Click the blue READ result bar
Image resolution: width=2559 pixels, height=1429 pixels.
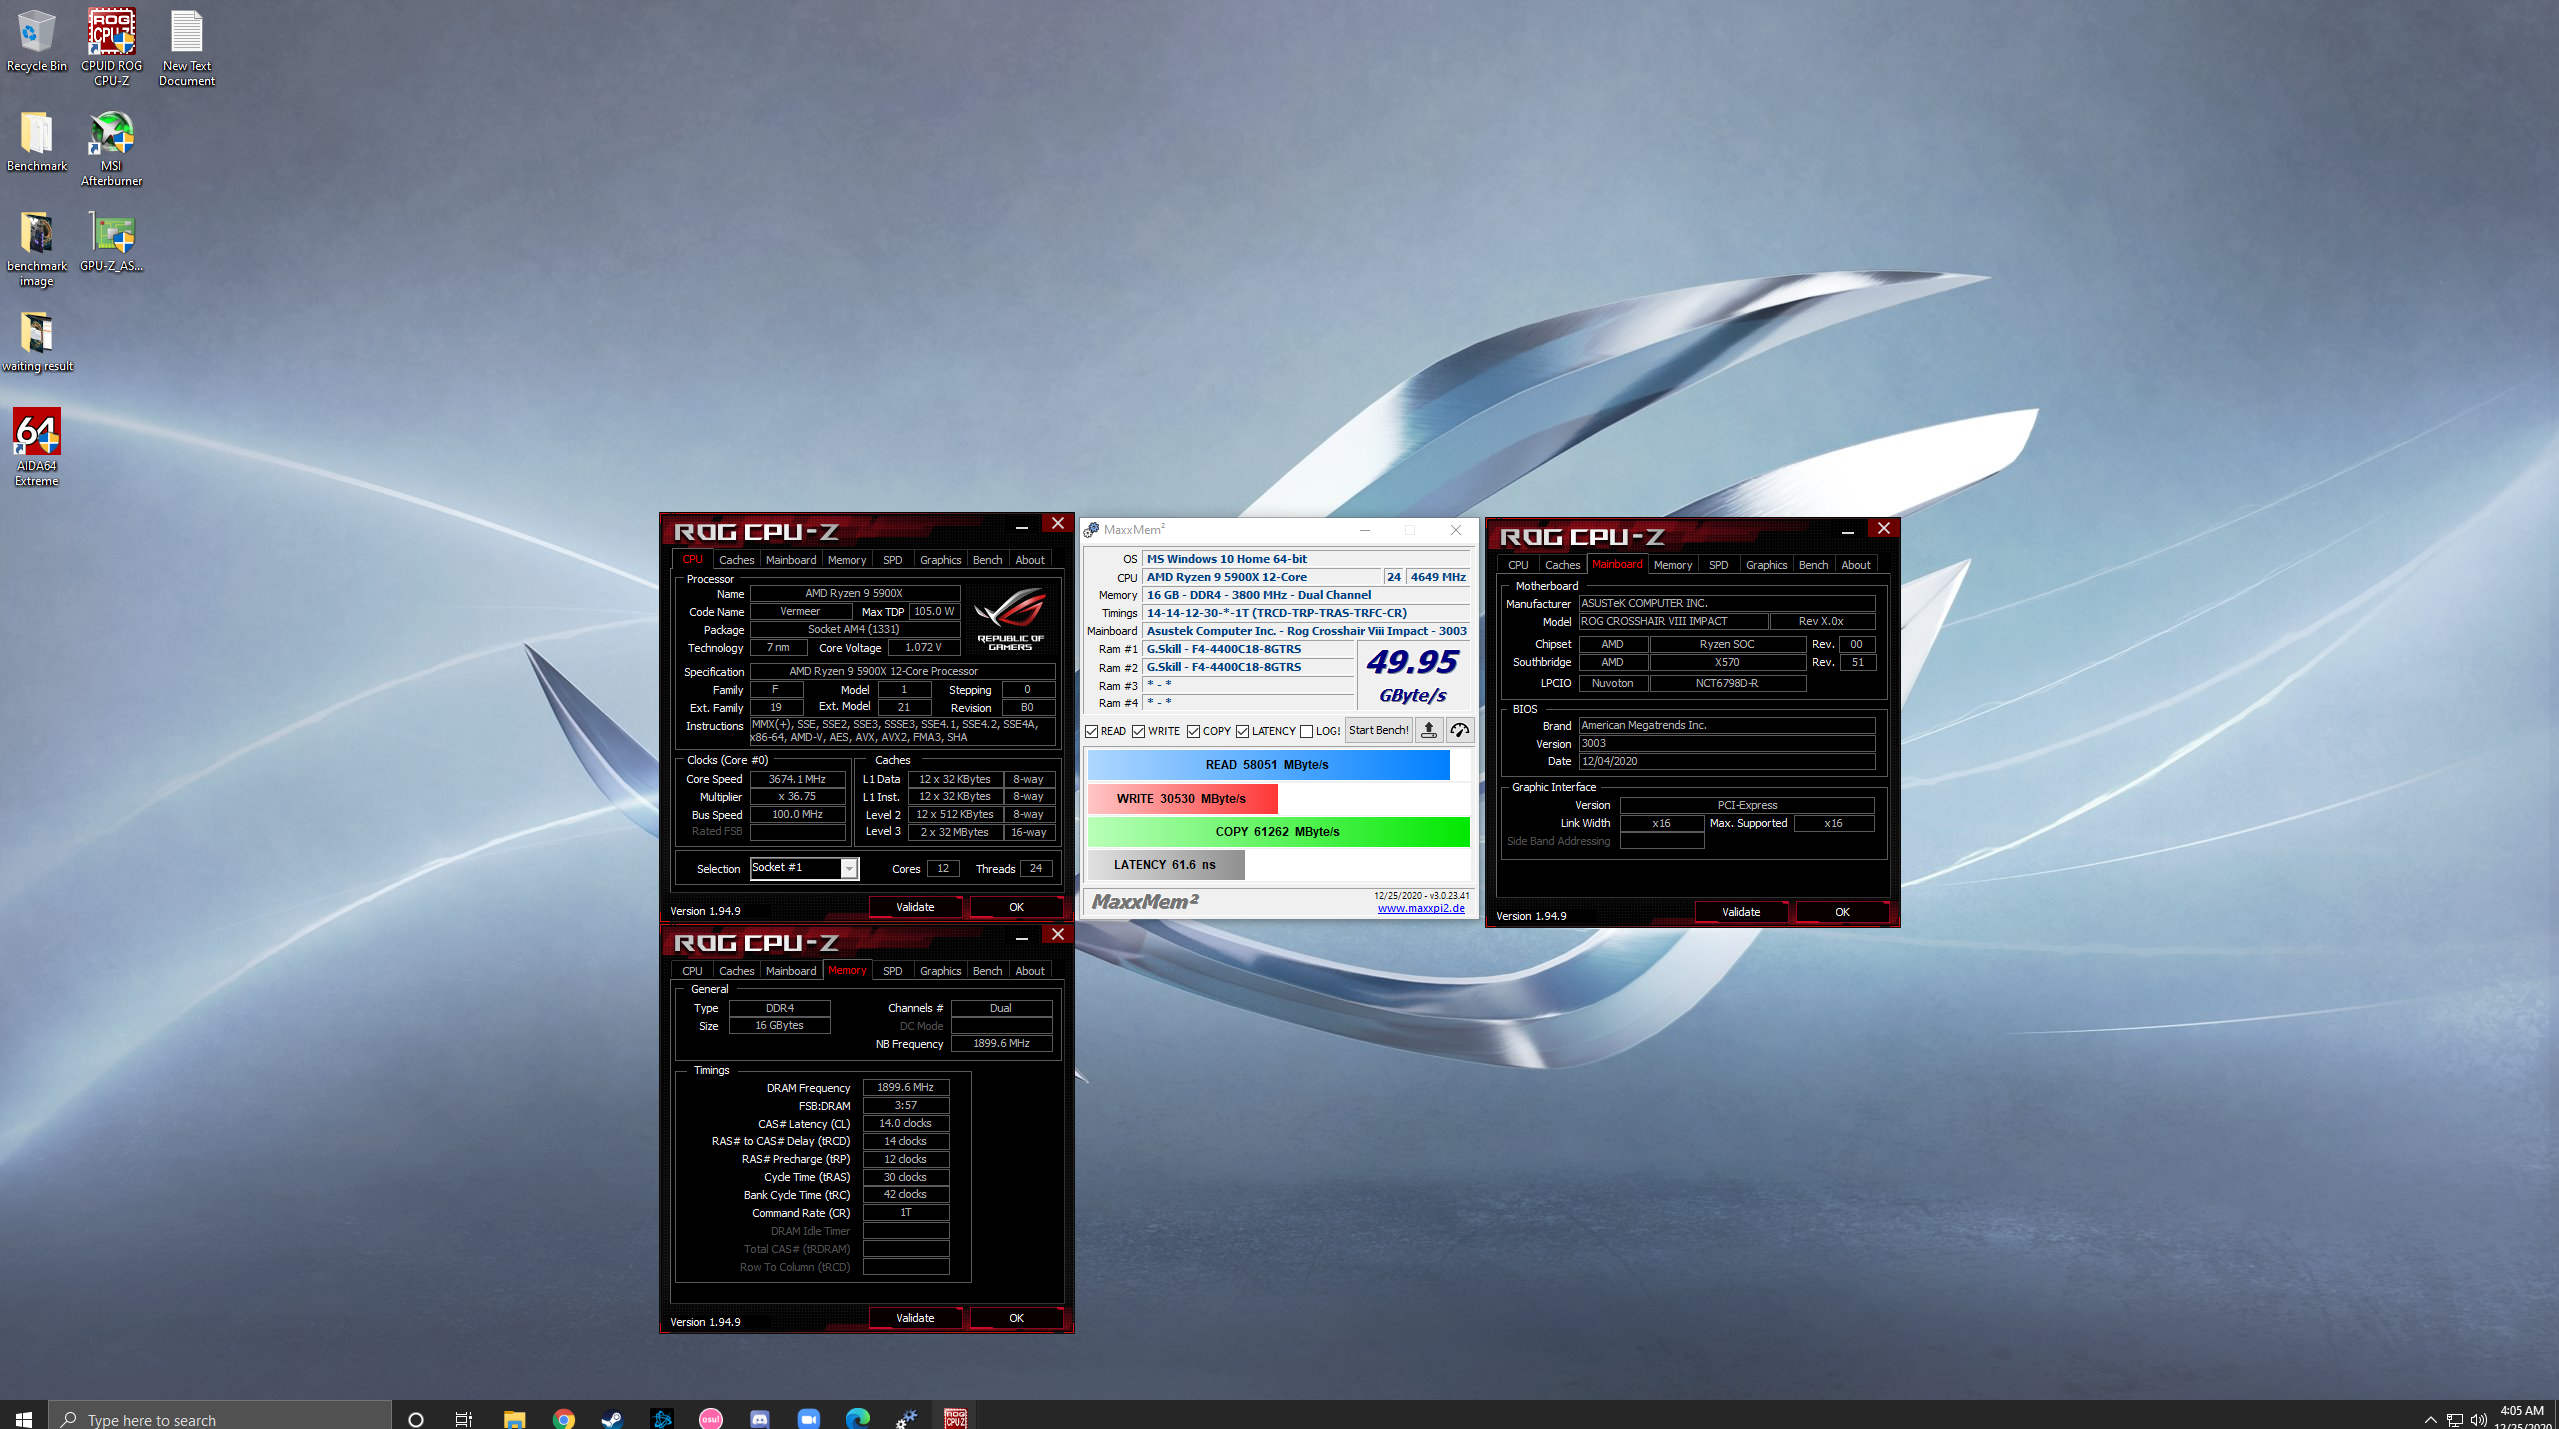pos(1268,764)
